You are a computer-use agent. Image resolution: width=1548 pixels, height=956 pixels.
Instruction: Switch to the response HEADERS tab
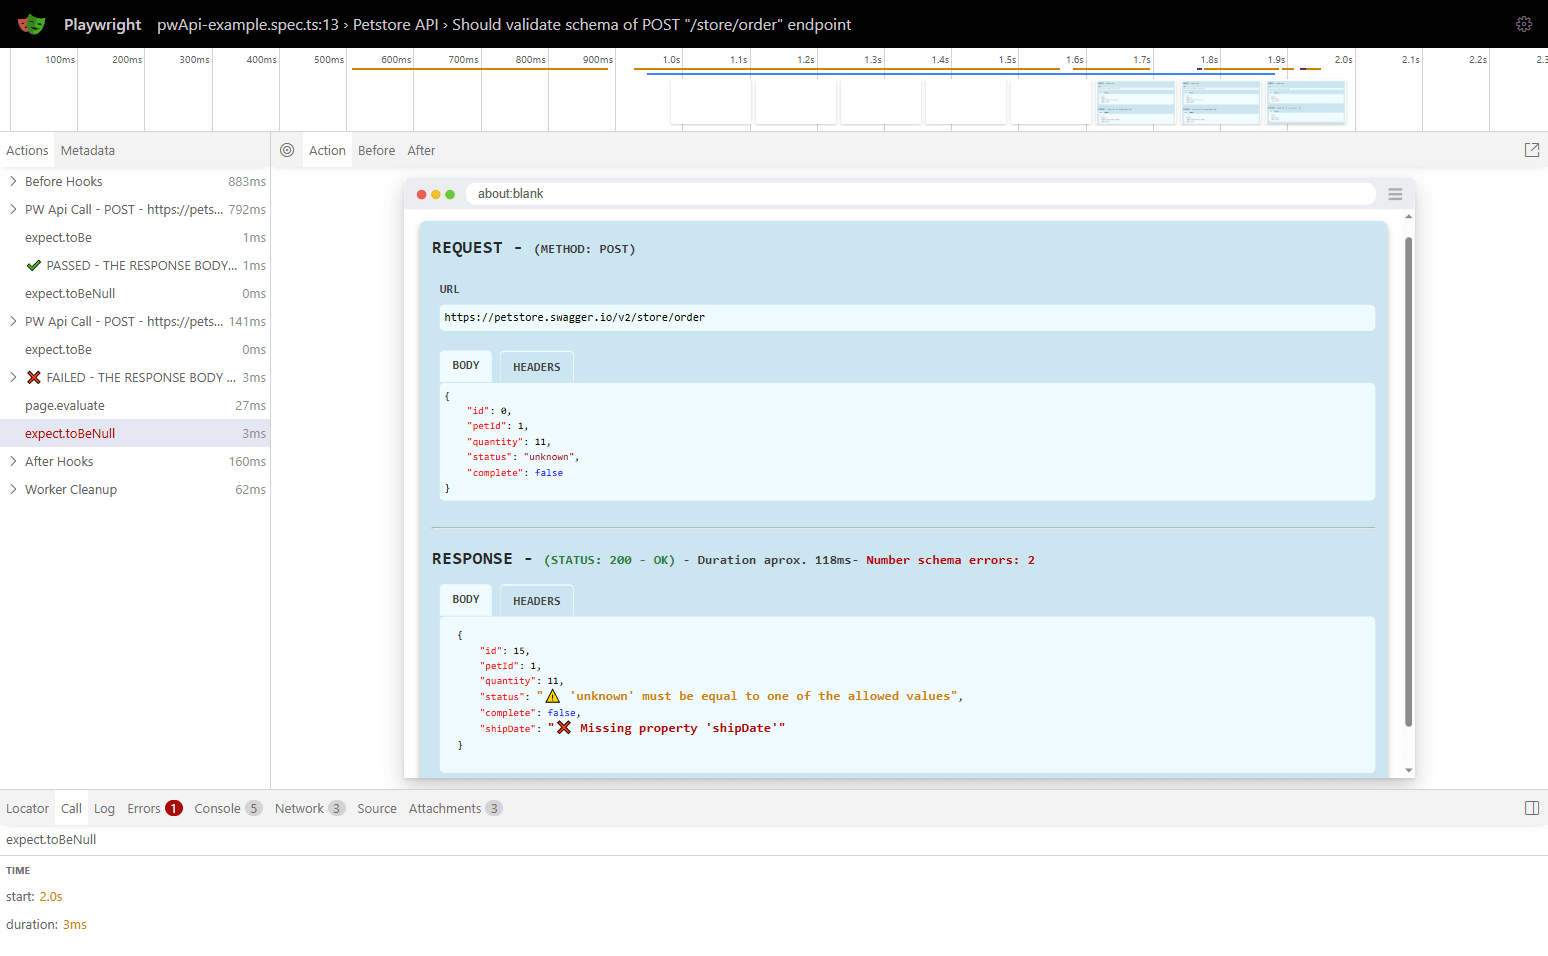point(536,600)
